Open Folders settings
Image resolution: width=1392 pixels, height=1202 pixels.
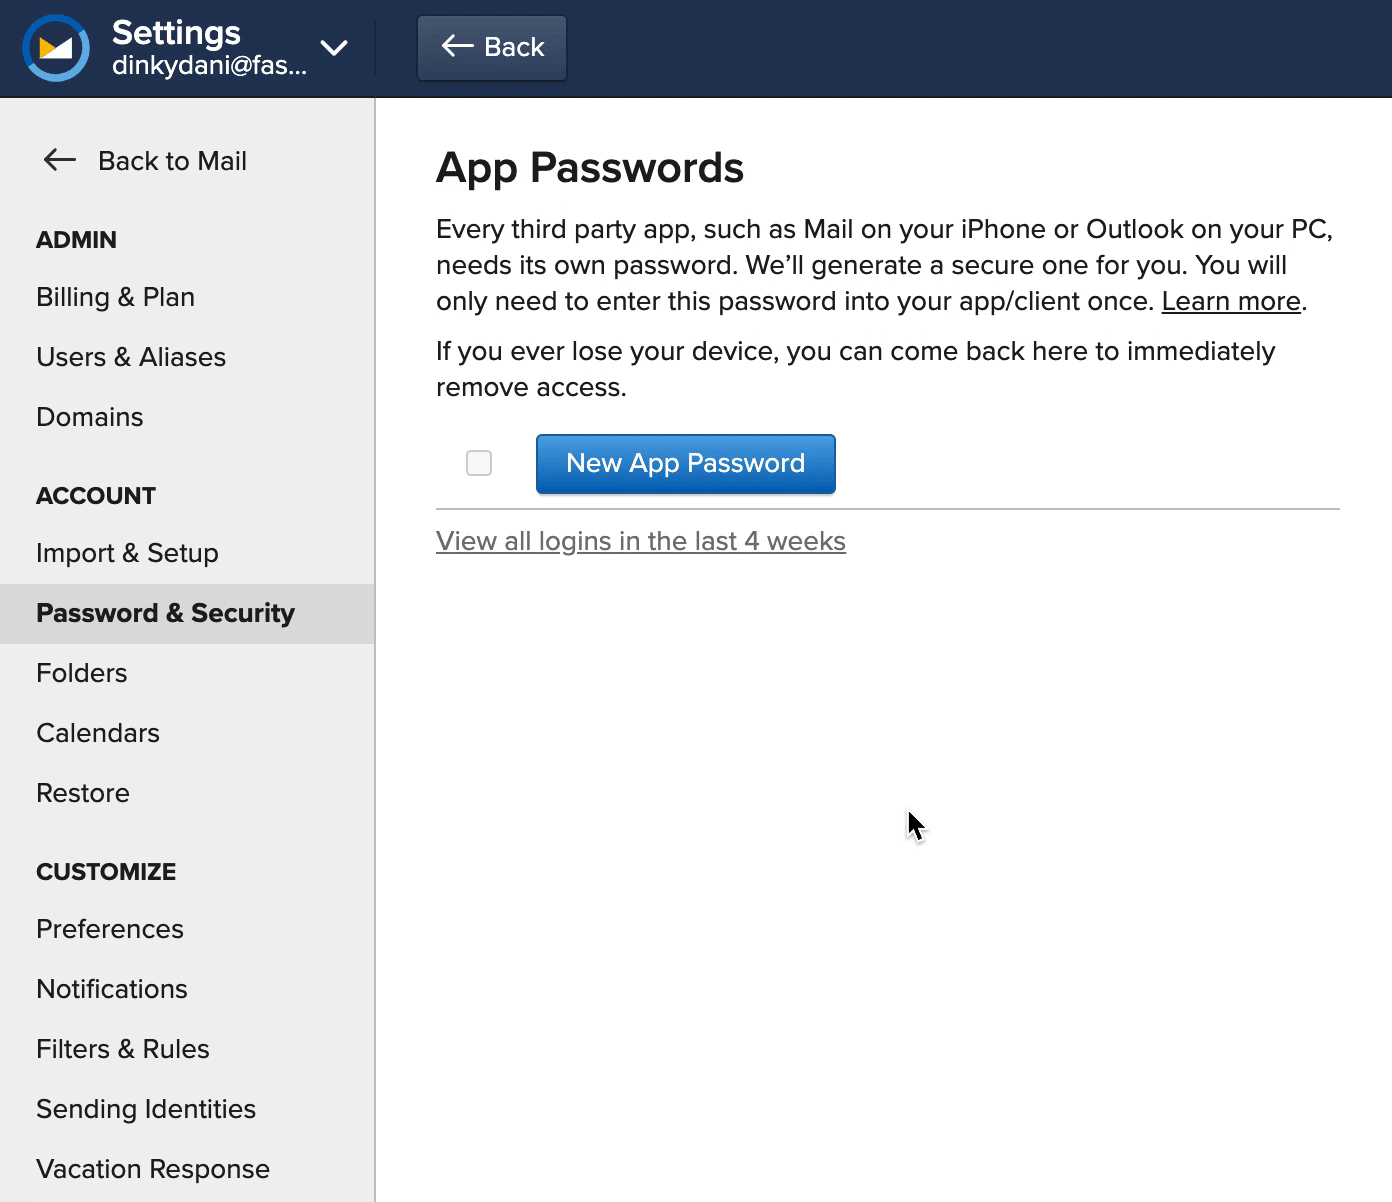[x=82, y=673]
